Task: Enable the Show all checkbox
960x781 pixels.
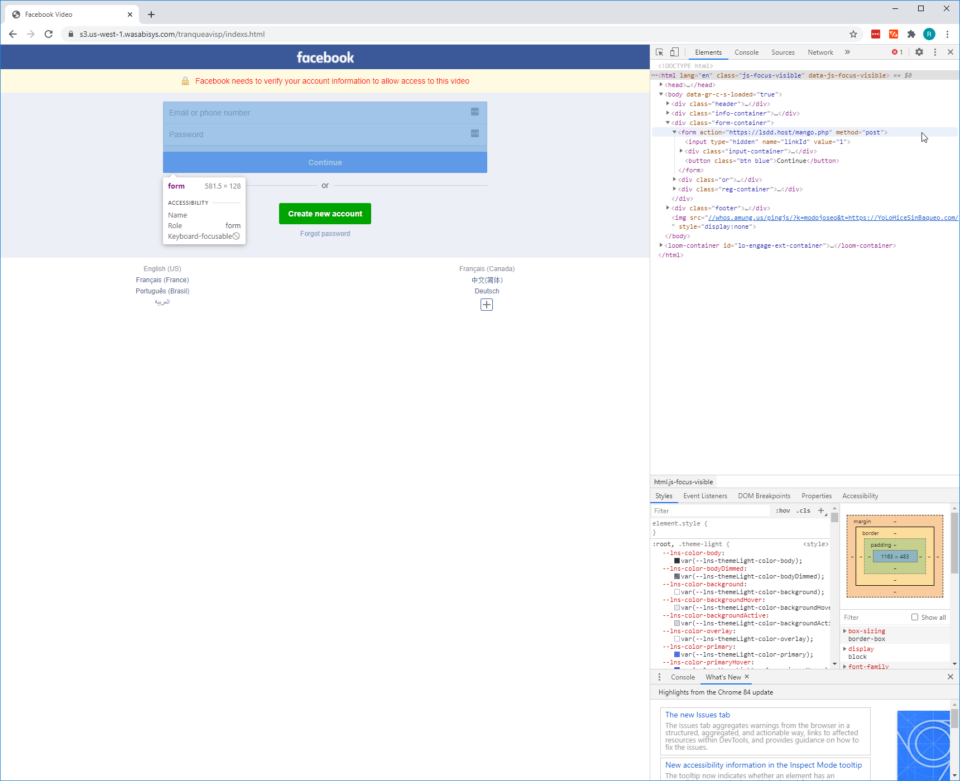Action: pos(915,617)
